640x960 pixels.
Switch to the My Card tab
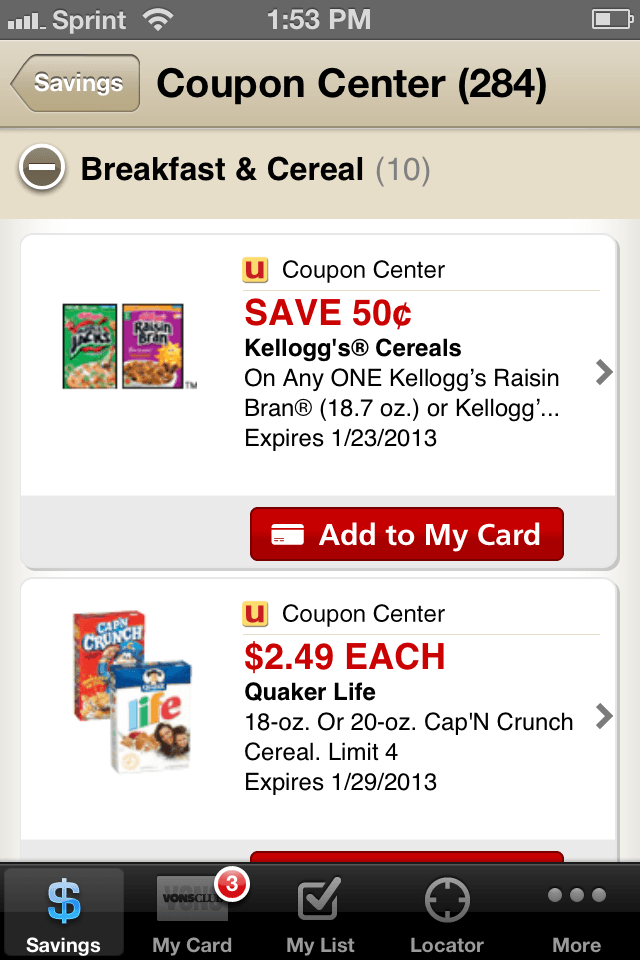click(x=192, y=913)
